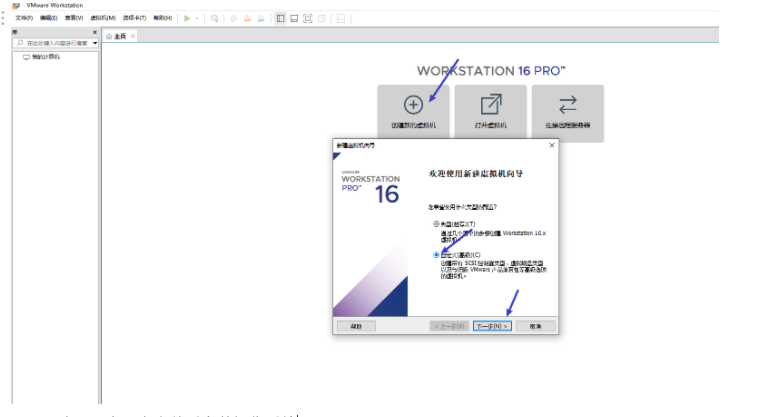Click the Open Virtual Machine tile
The height and width of the screenshot is (417, 778).
point(490,109)
